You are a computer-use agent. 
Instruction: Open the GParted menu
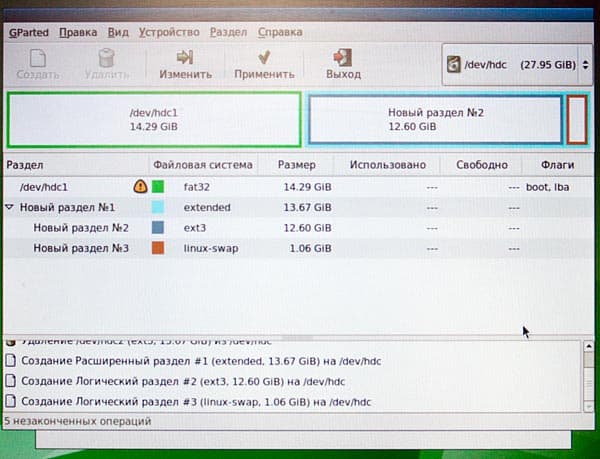point(29,33)
